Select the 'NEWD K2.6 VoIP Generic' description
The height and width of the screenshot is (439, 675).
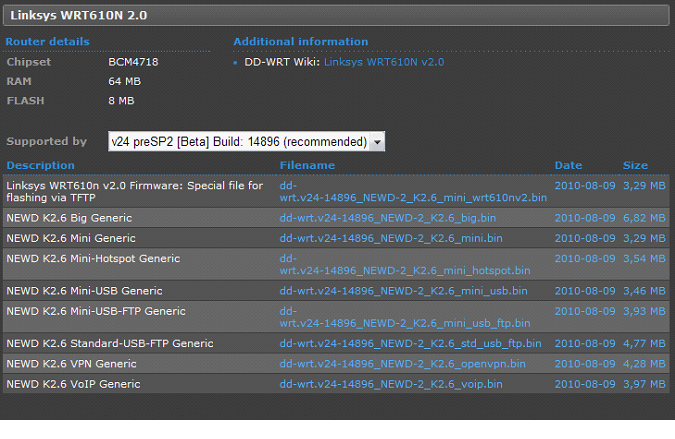(x=73, y=384)
